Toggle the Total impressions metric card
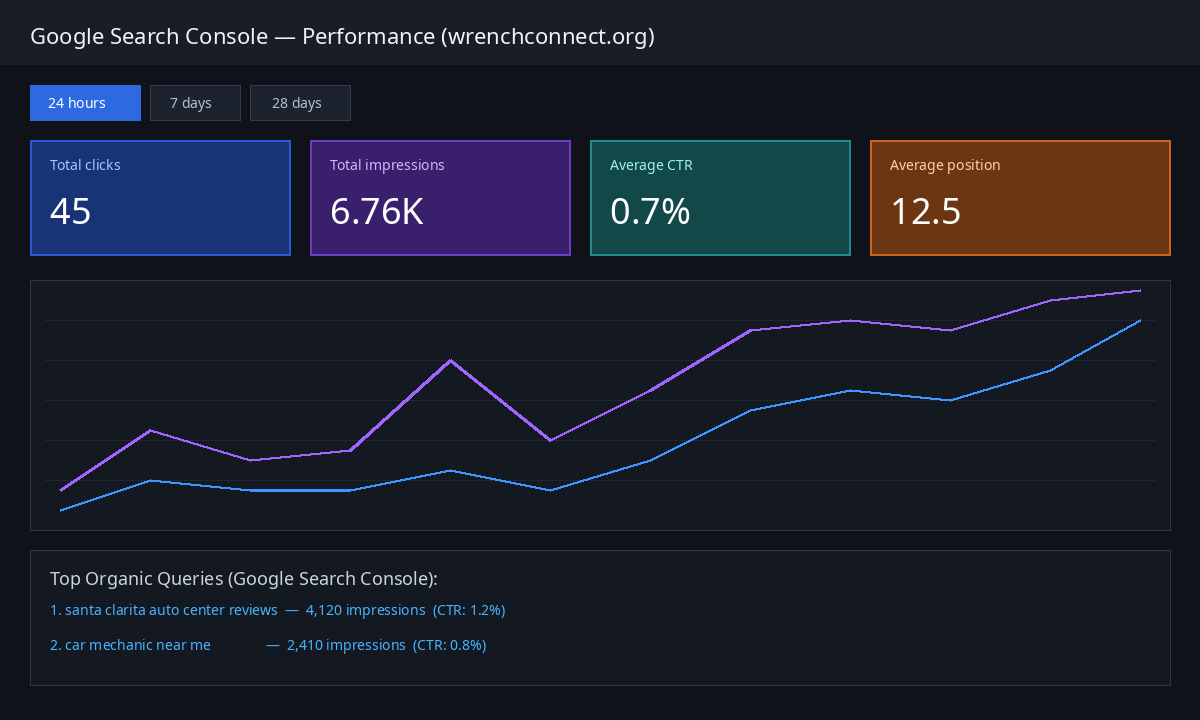The height and width of the screenshot is (720, 1200). click(440, 198)
